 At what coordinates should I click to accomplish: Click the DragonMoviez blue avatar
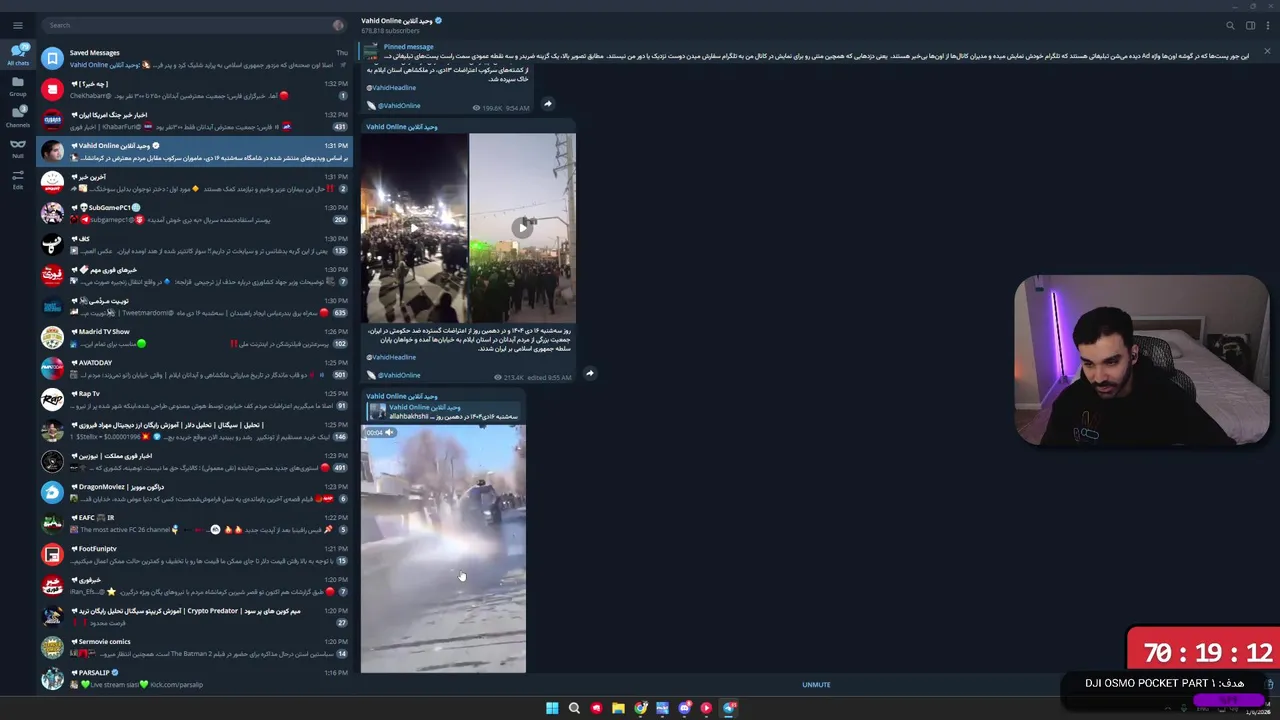[52, 492]
